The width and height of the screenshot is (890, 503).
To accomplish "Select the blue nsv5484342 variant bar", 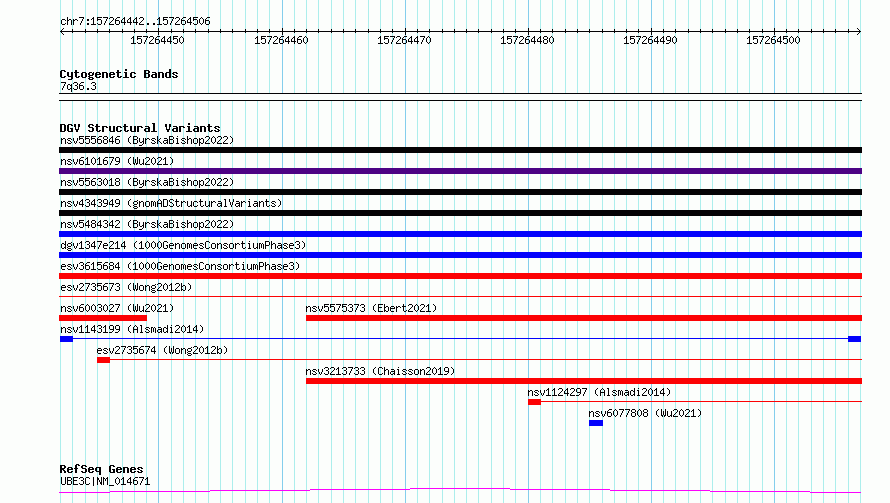I will [x=460, y=234].
